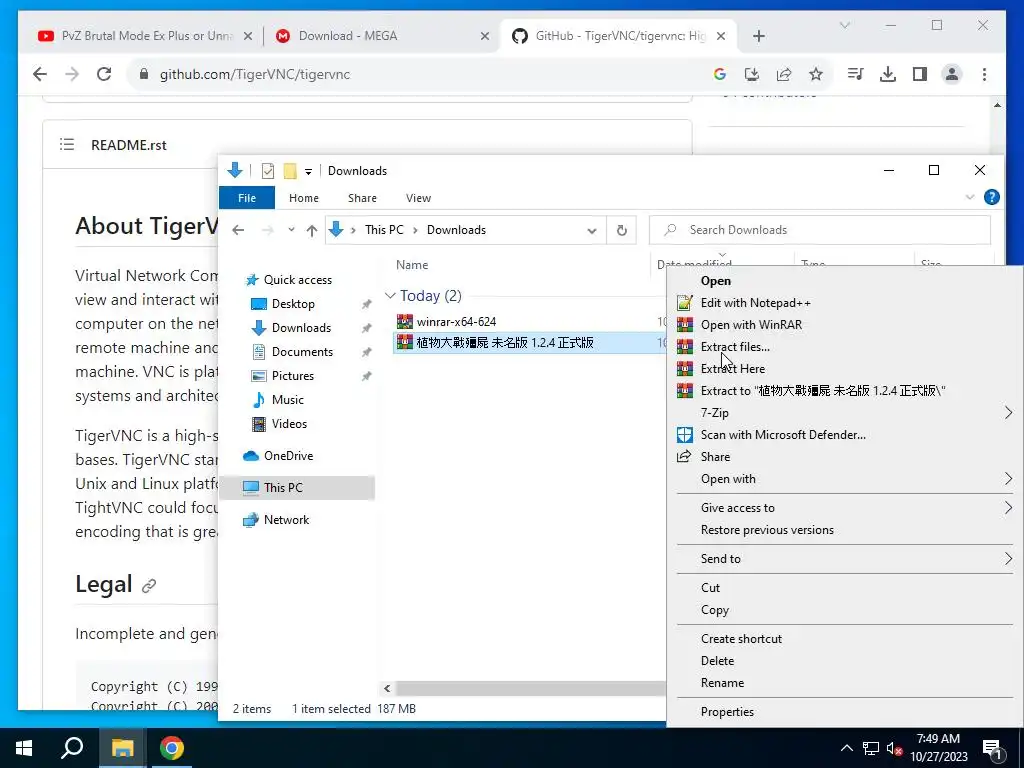Image resolution: width=1024 pixels, height=768 pixels.
Task: Open Customize Quick Access Toolbar dropdown
Action: click(308, 172)
